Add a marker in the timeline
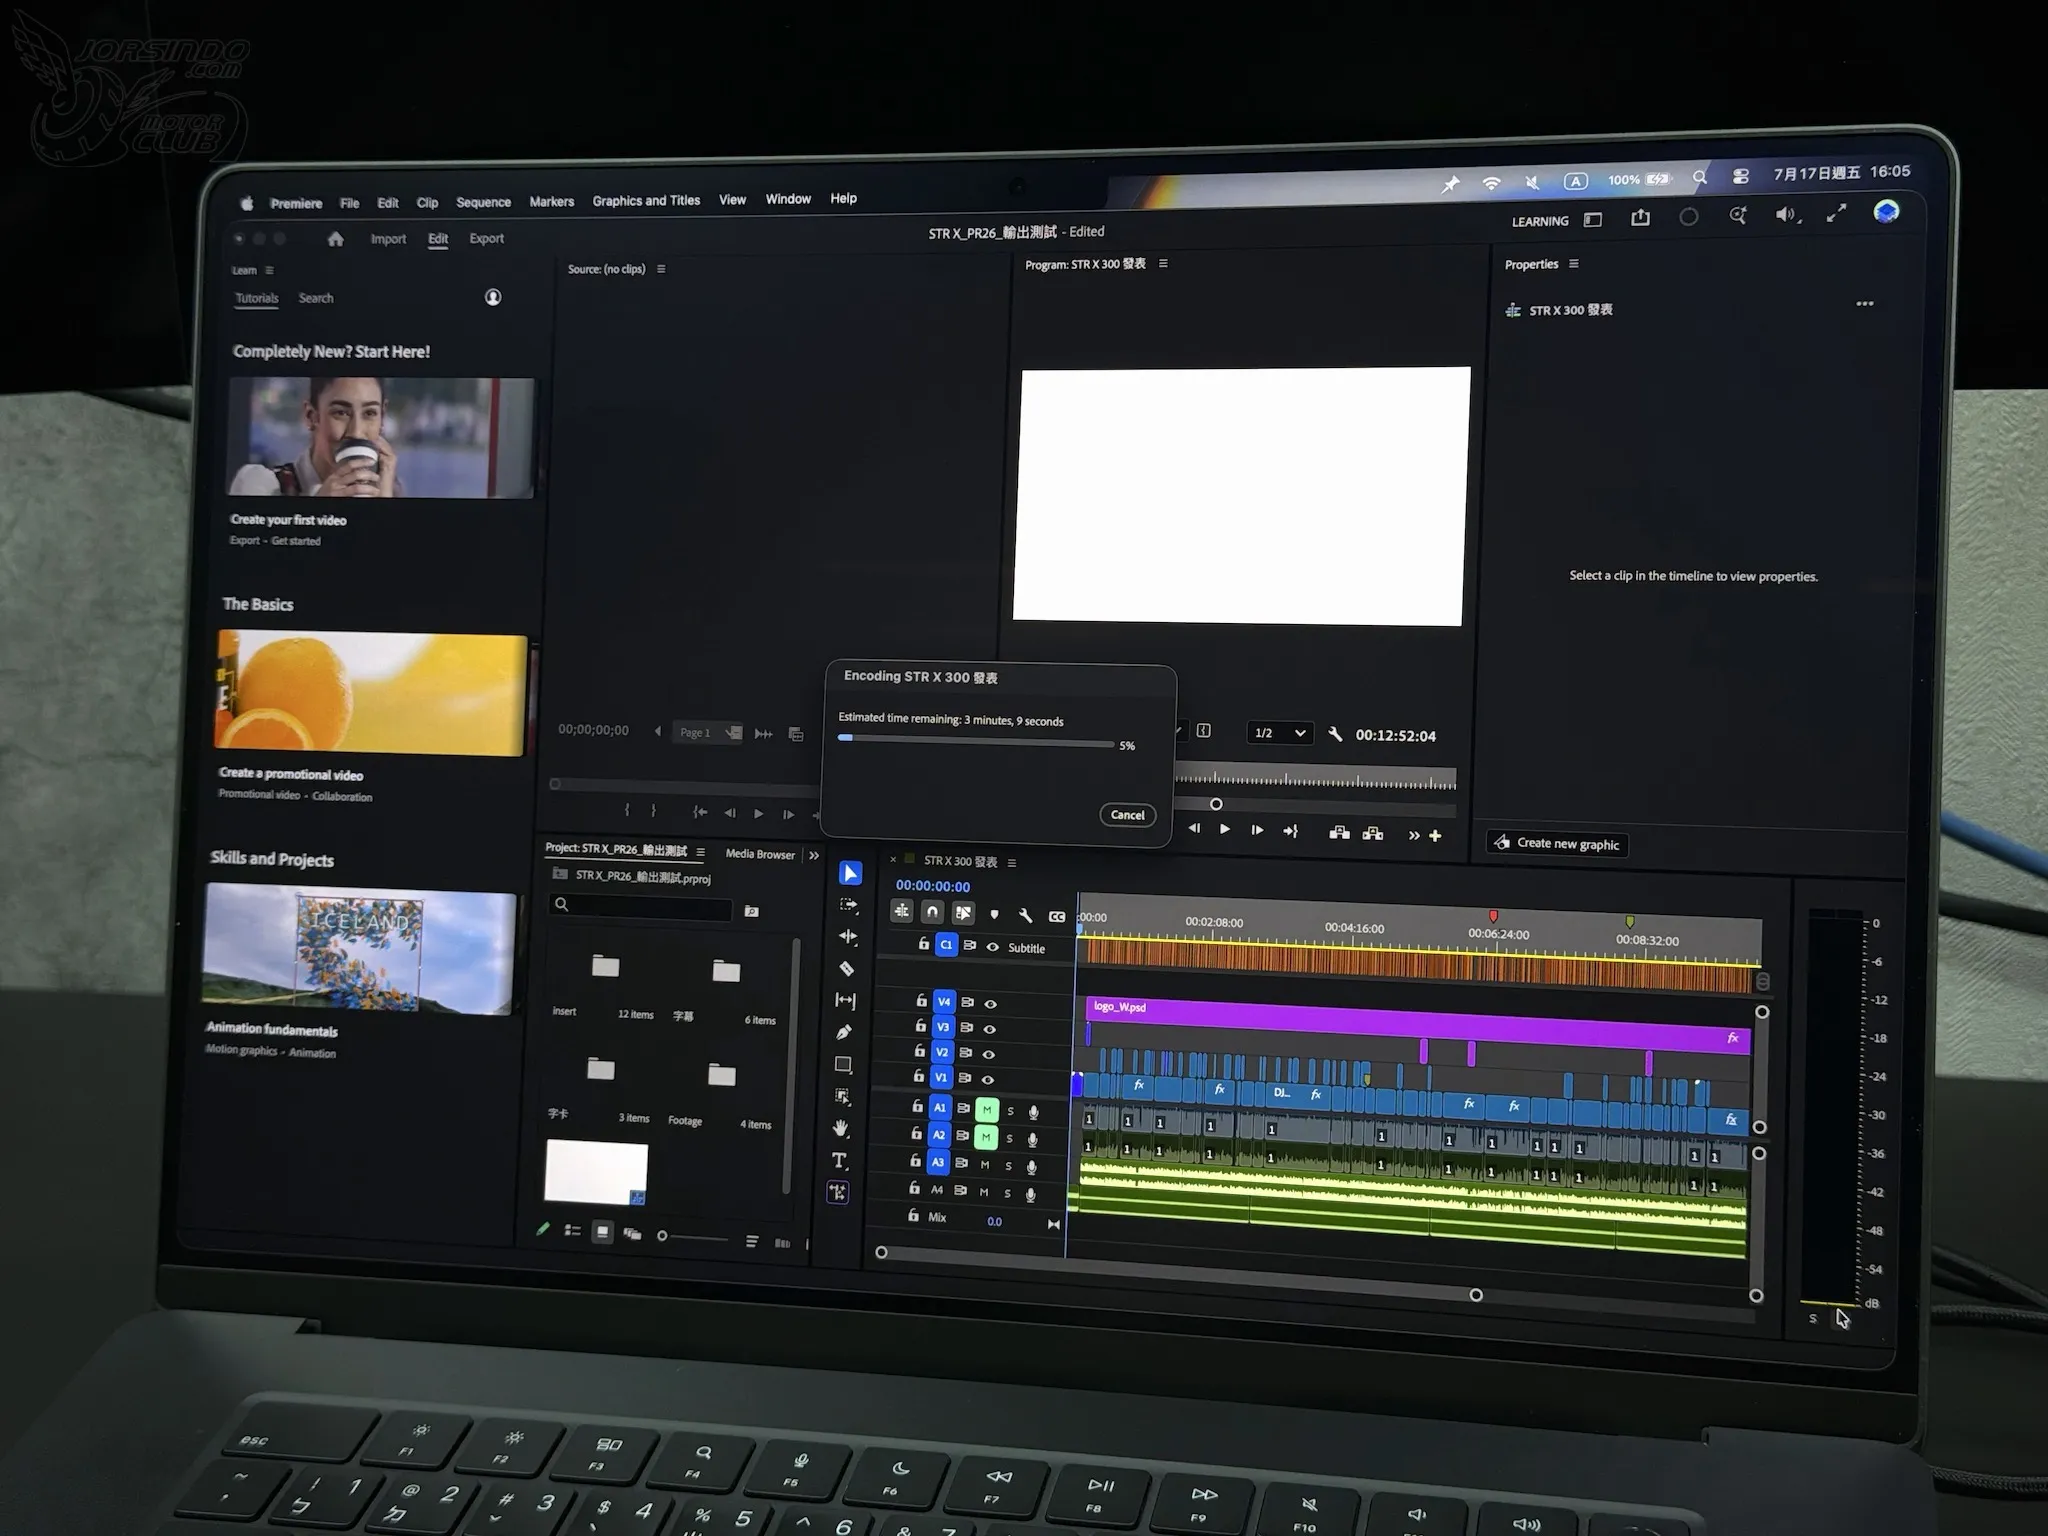This screenshot has height=1536, width=2048. click(994, 914)
